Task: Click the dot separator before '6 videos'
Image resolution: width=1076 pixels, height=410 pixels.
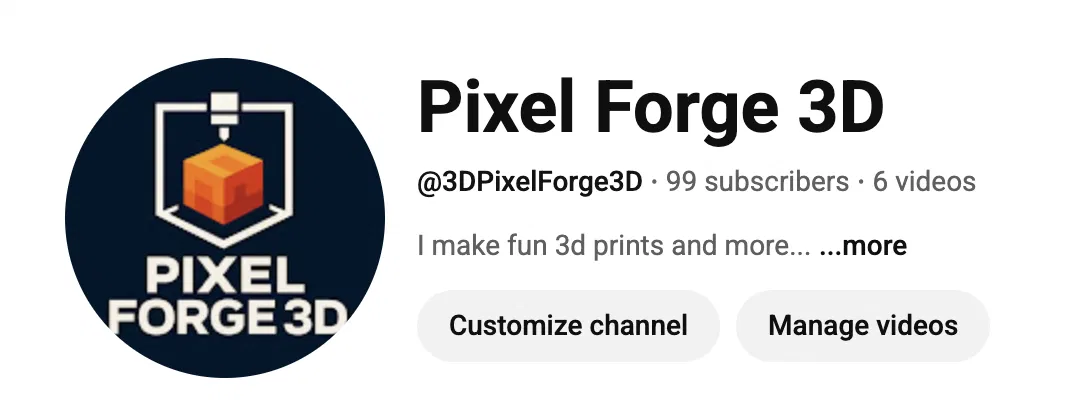Action: (x=861, y=183)
